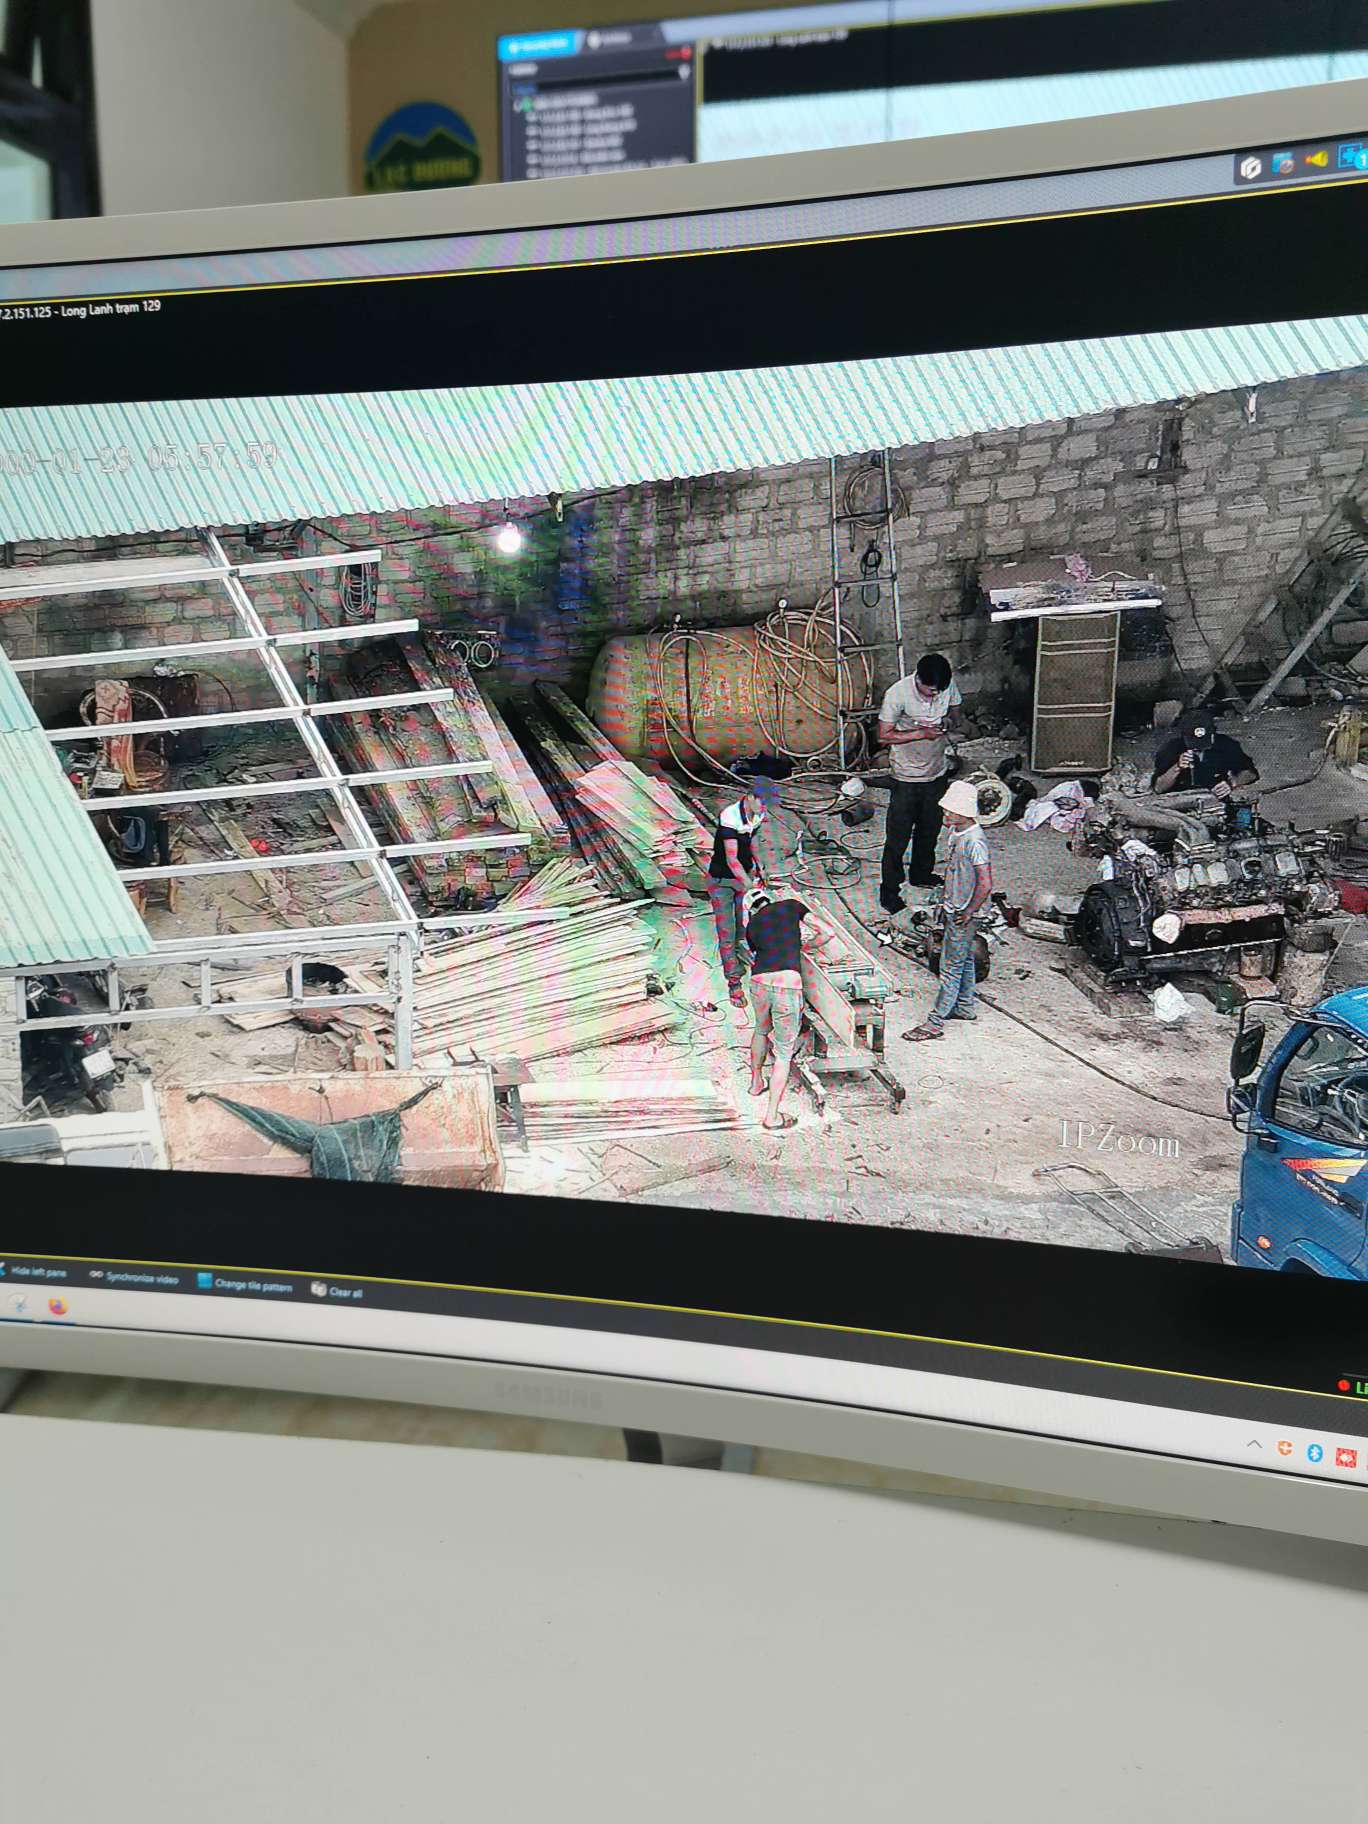Image resolution: width=1368 pixels, height=1824 pixels.
Task: Click the Clear all icon
Action: (x=319, y=1288)
